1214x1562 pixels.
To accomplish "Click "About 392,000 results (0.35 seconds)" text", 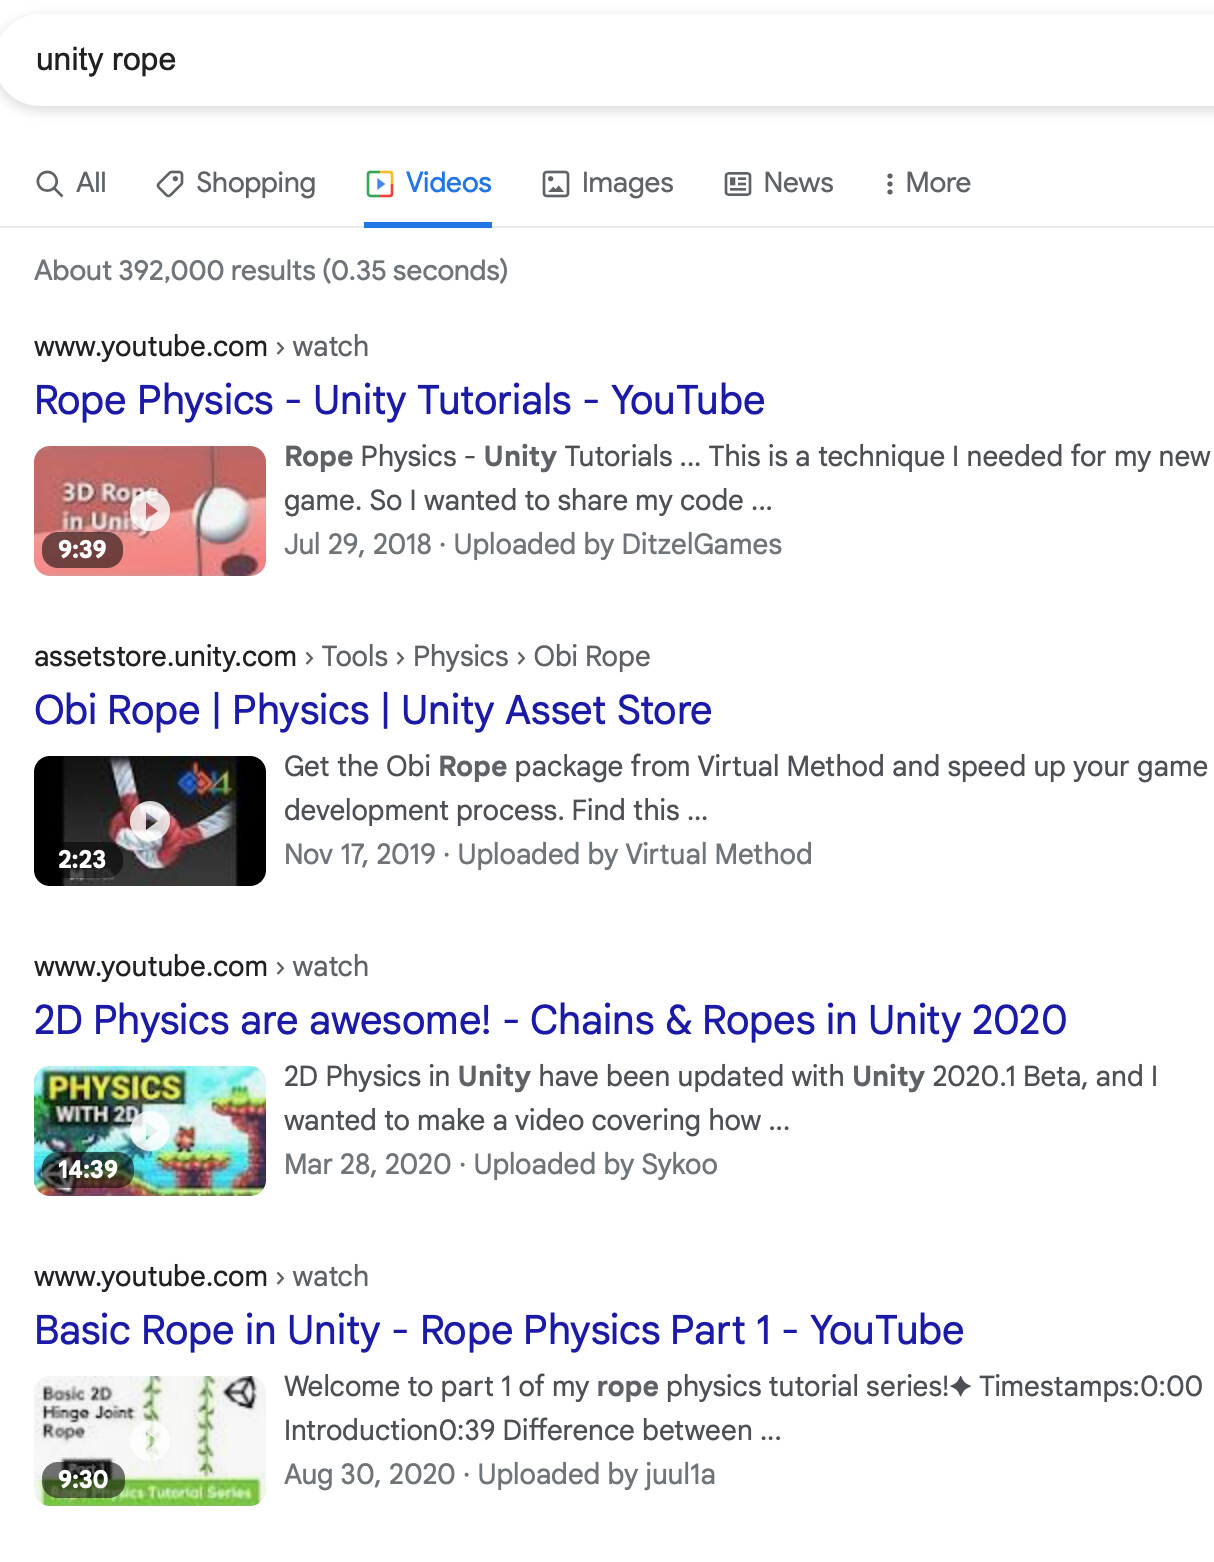I will pos(271,271).
